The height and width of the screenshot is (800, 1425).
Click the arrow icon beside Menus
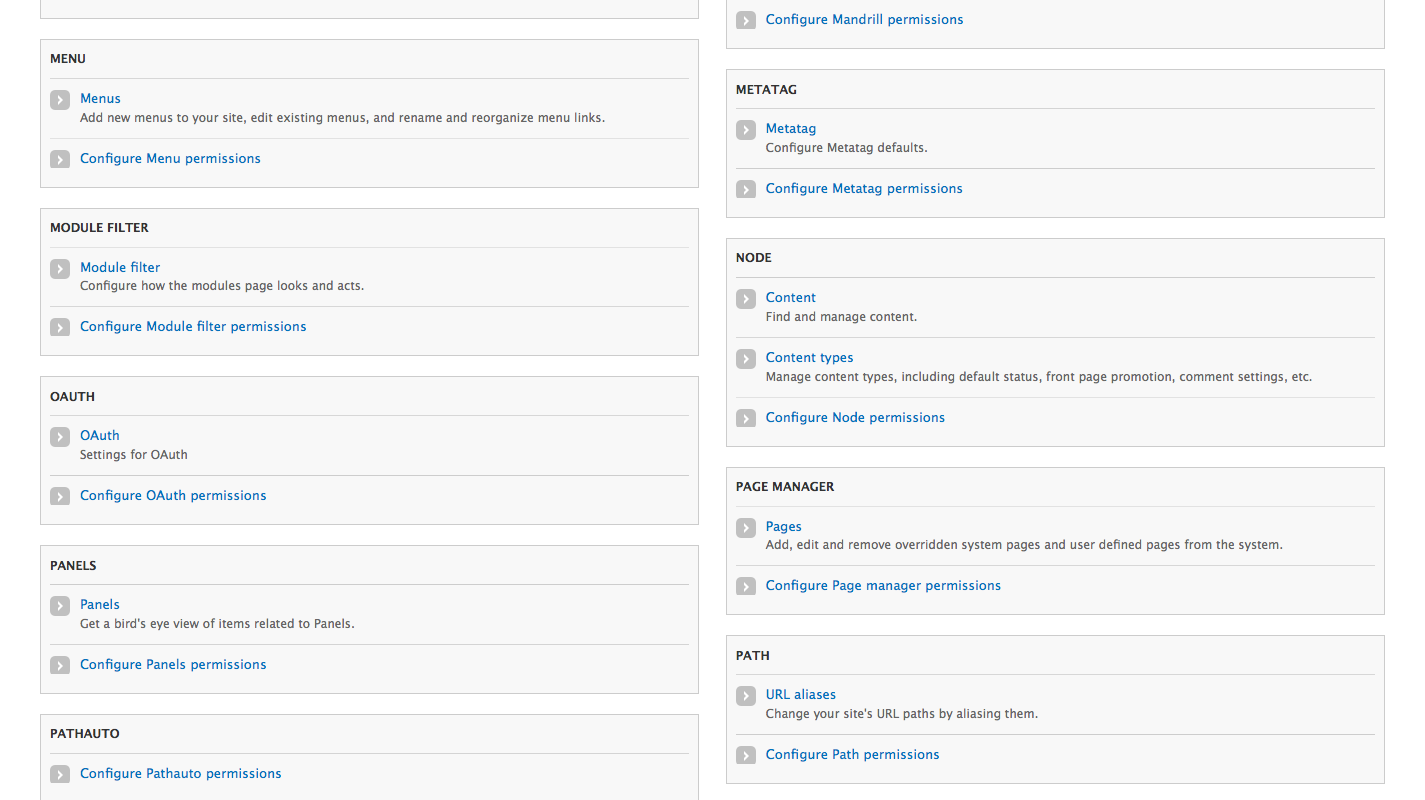coord(60,99)
